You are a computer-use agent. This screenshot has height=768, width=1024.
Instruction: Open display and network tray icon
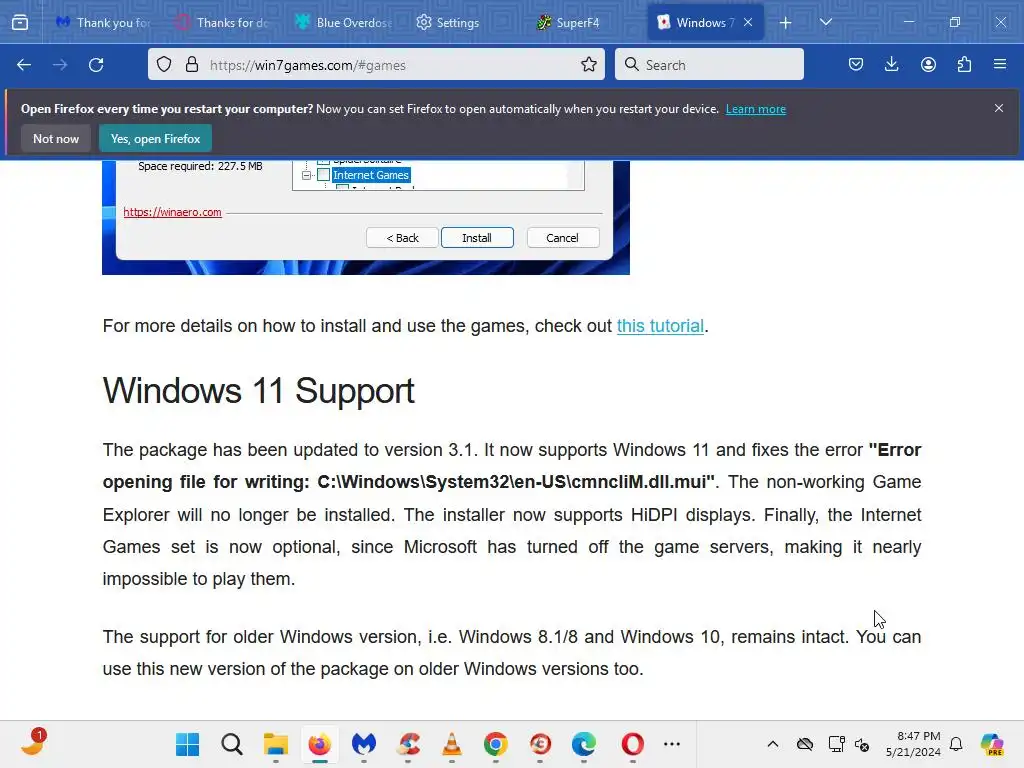click(837, 744)
